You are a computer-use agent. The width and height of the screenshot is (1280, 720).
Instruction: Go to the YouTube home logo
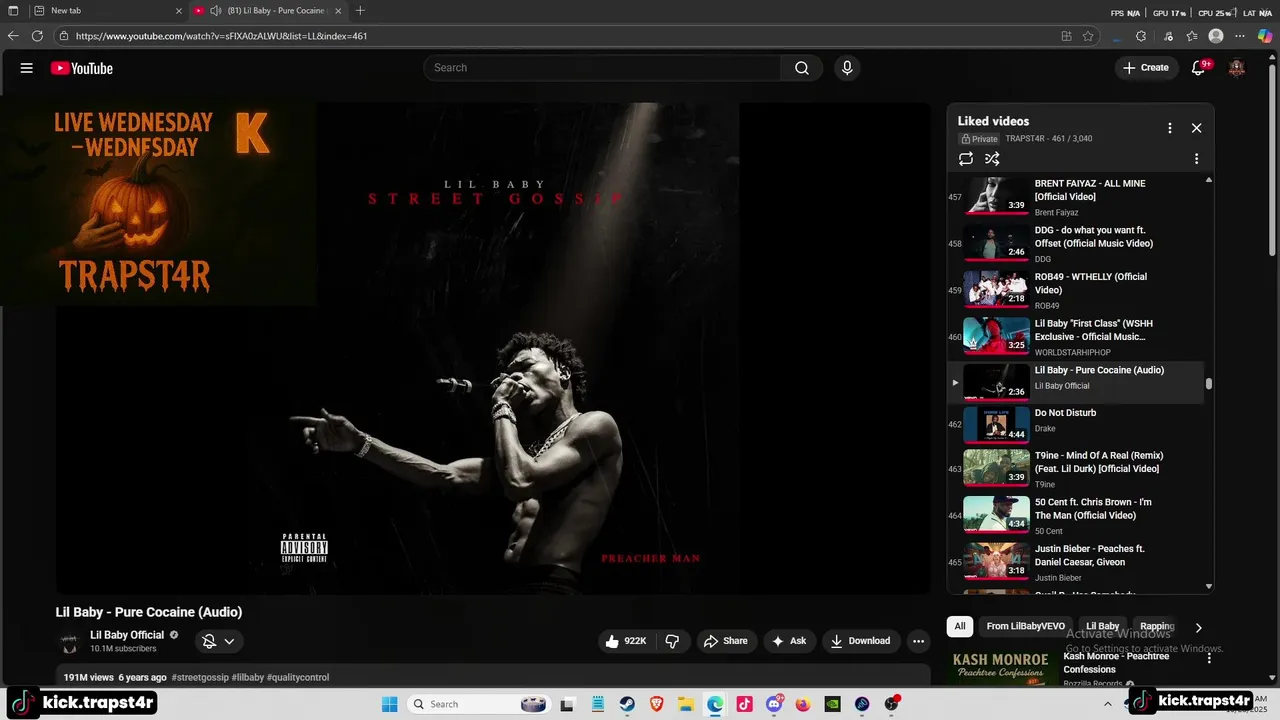(82, 68)
